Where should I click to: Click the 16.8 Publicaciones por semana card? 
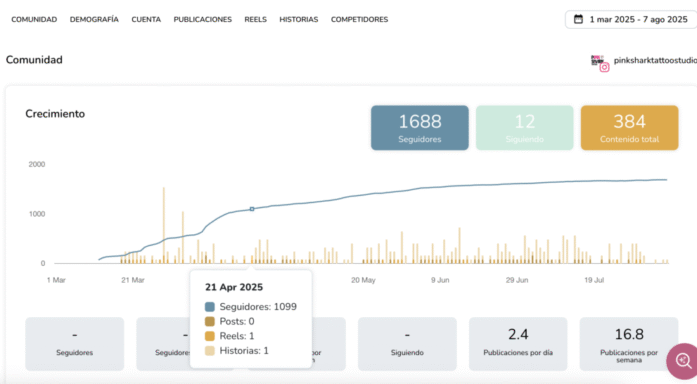pyautogui.click(x=629, y=344)
